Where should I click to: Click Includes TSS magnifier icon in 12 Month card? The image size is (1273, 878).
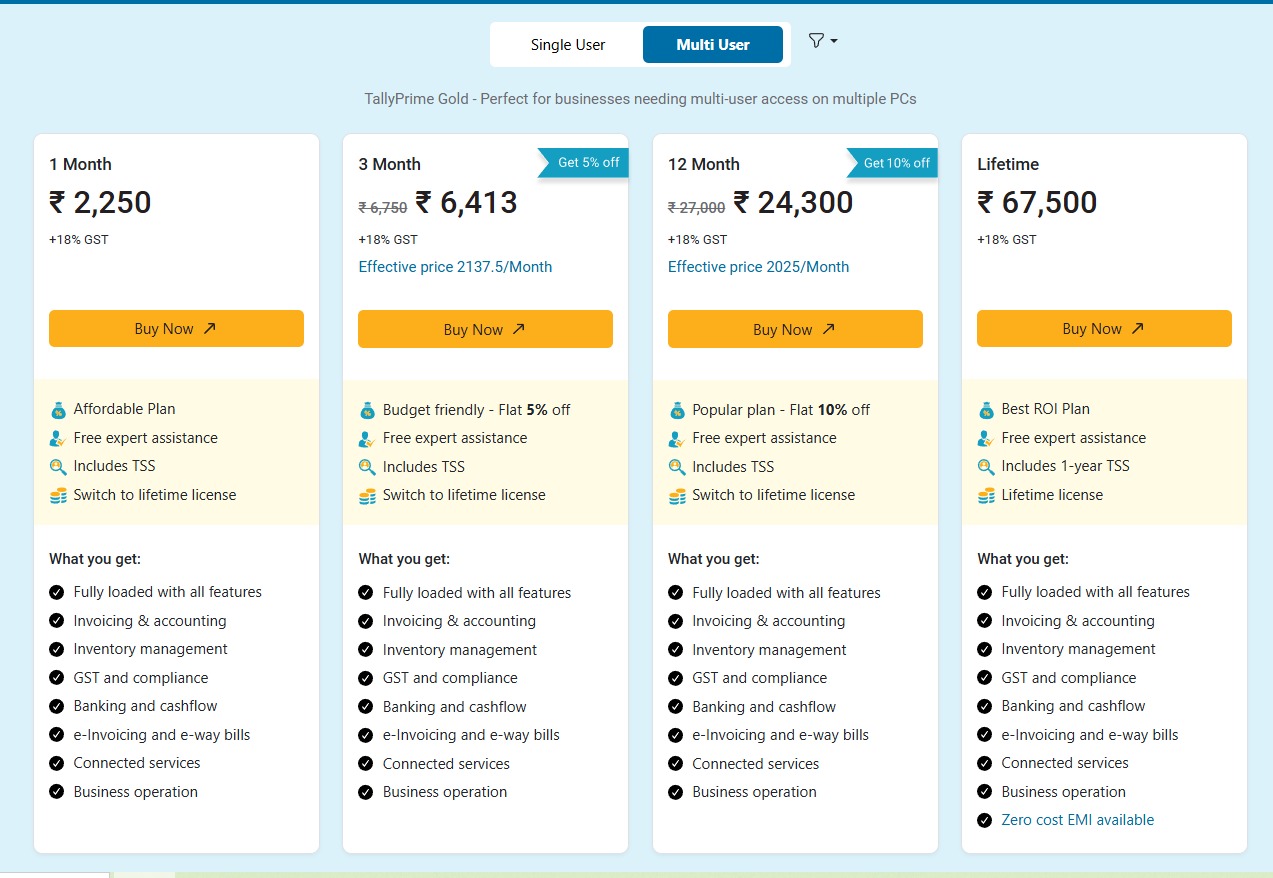677,467
